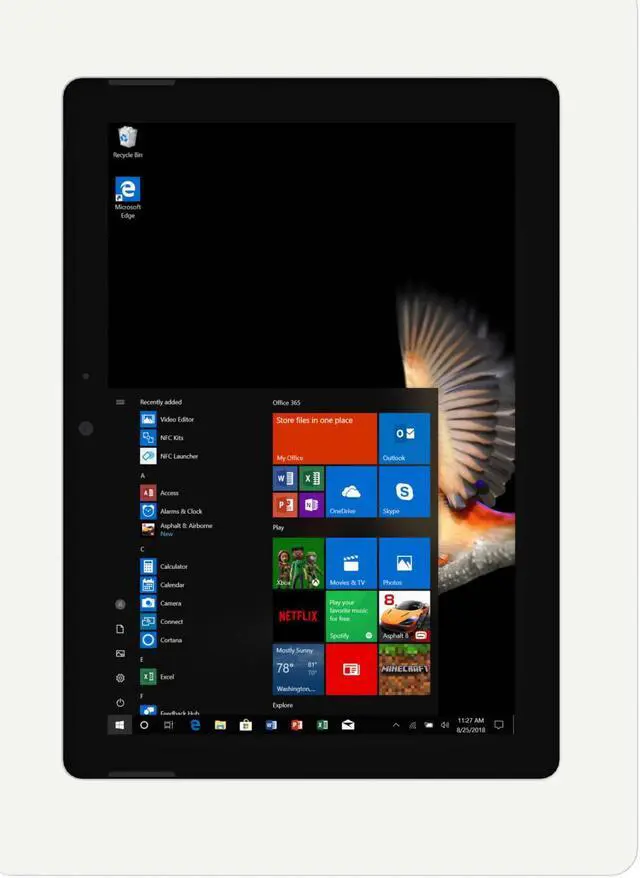Open the volume control in system tray

(x=445, y=725)
